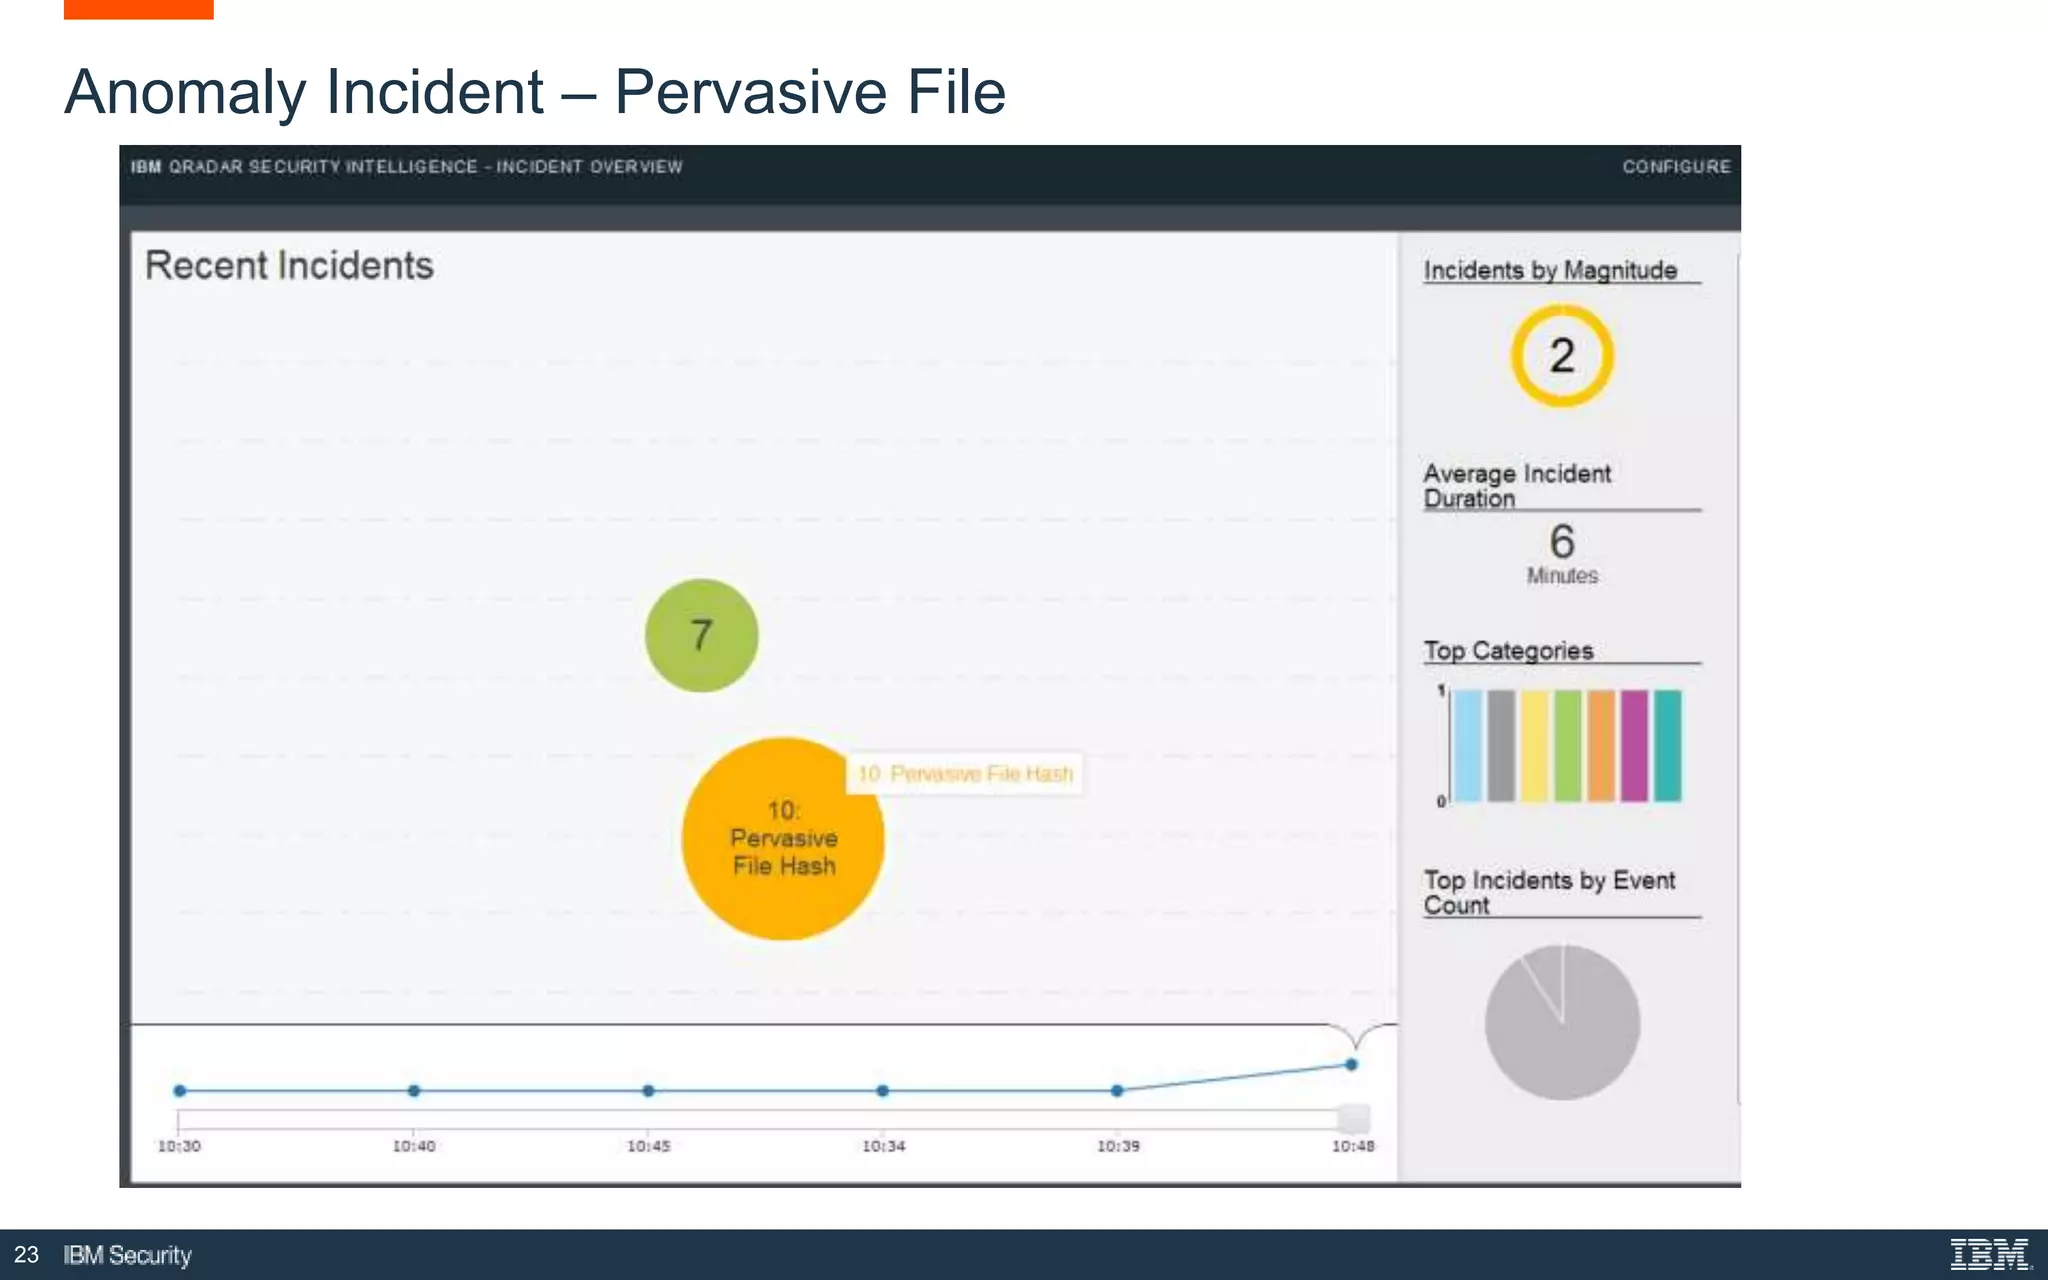Viewport: 2048px width, 1280px height.
Task: Click the timeline range slider handle
Action: point(1354,1119)
